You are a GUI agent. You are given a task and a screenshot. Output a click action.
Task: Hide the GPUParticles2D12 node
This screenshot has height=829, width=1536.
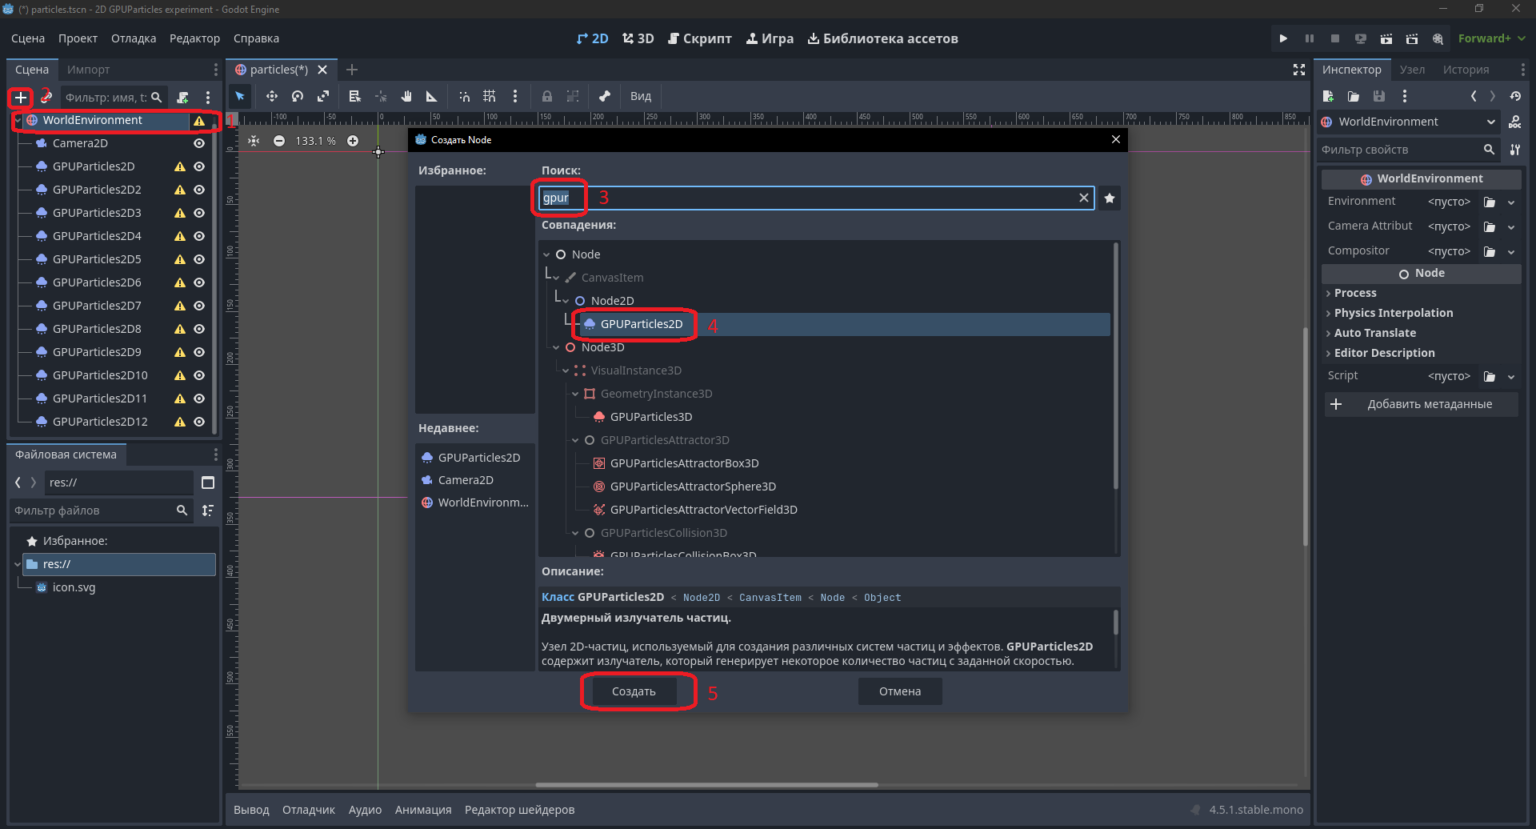pyautogui.click(x=199, y=421)
